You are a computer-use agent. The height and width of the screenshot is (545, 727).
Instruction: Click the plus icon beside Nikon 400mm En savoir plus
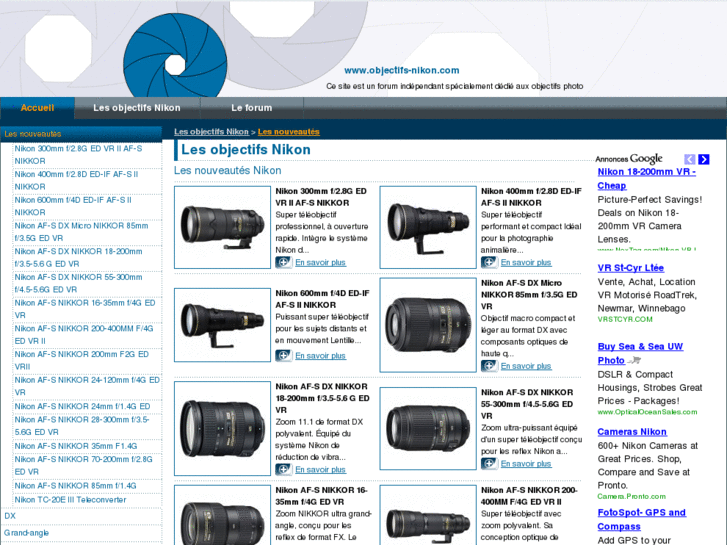pyautogui.click(x=489, y=263)
